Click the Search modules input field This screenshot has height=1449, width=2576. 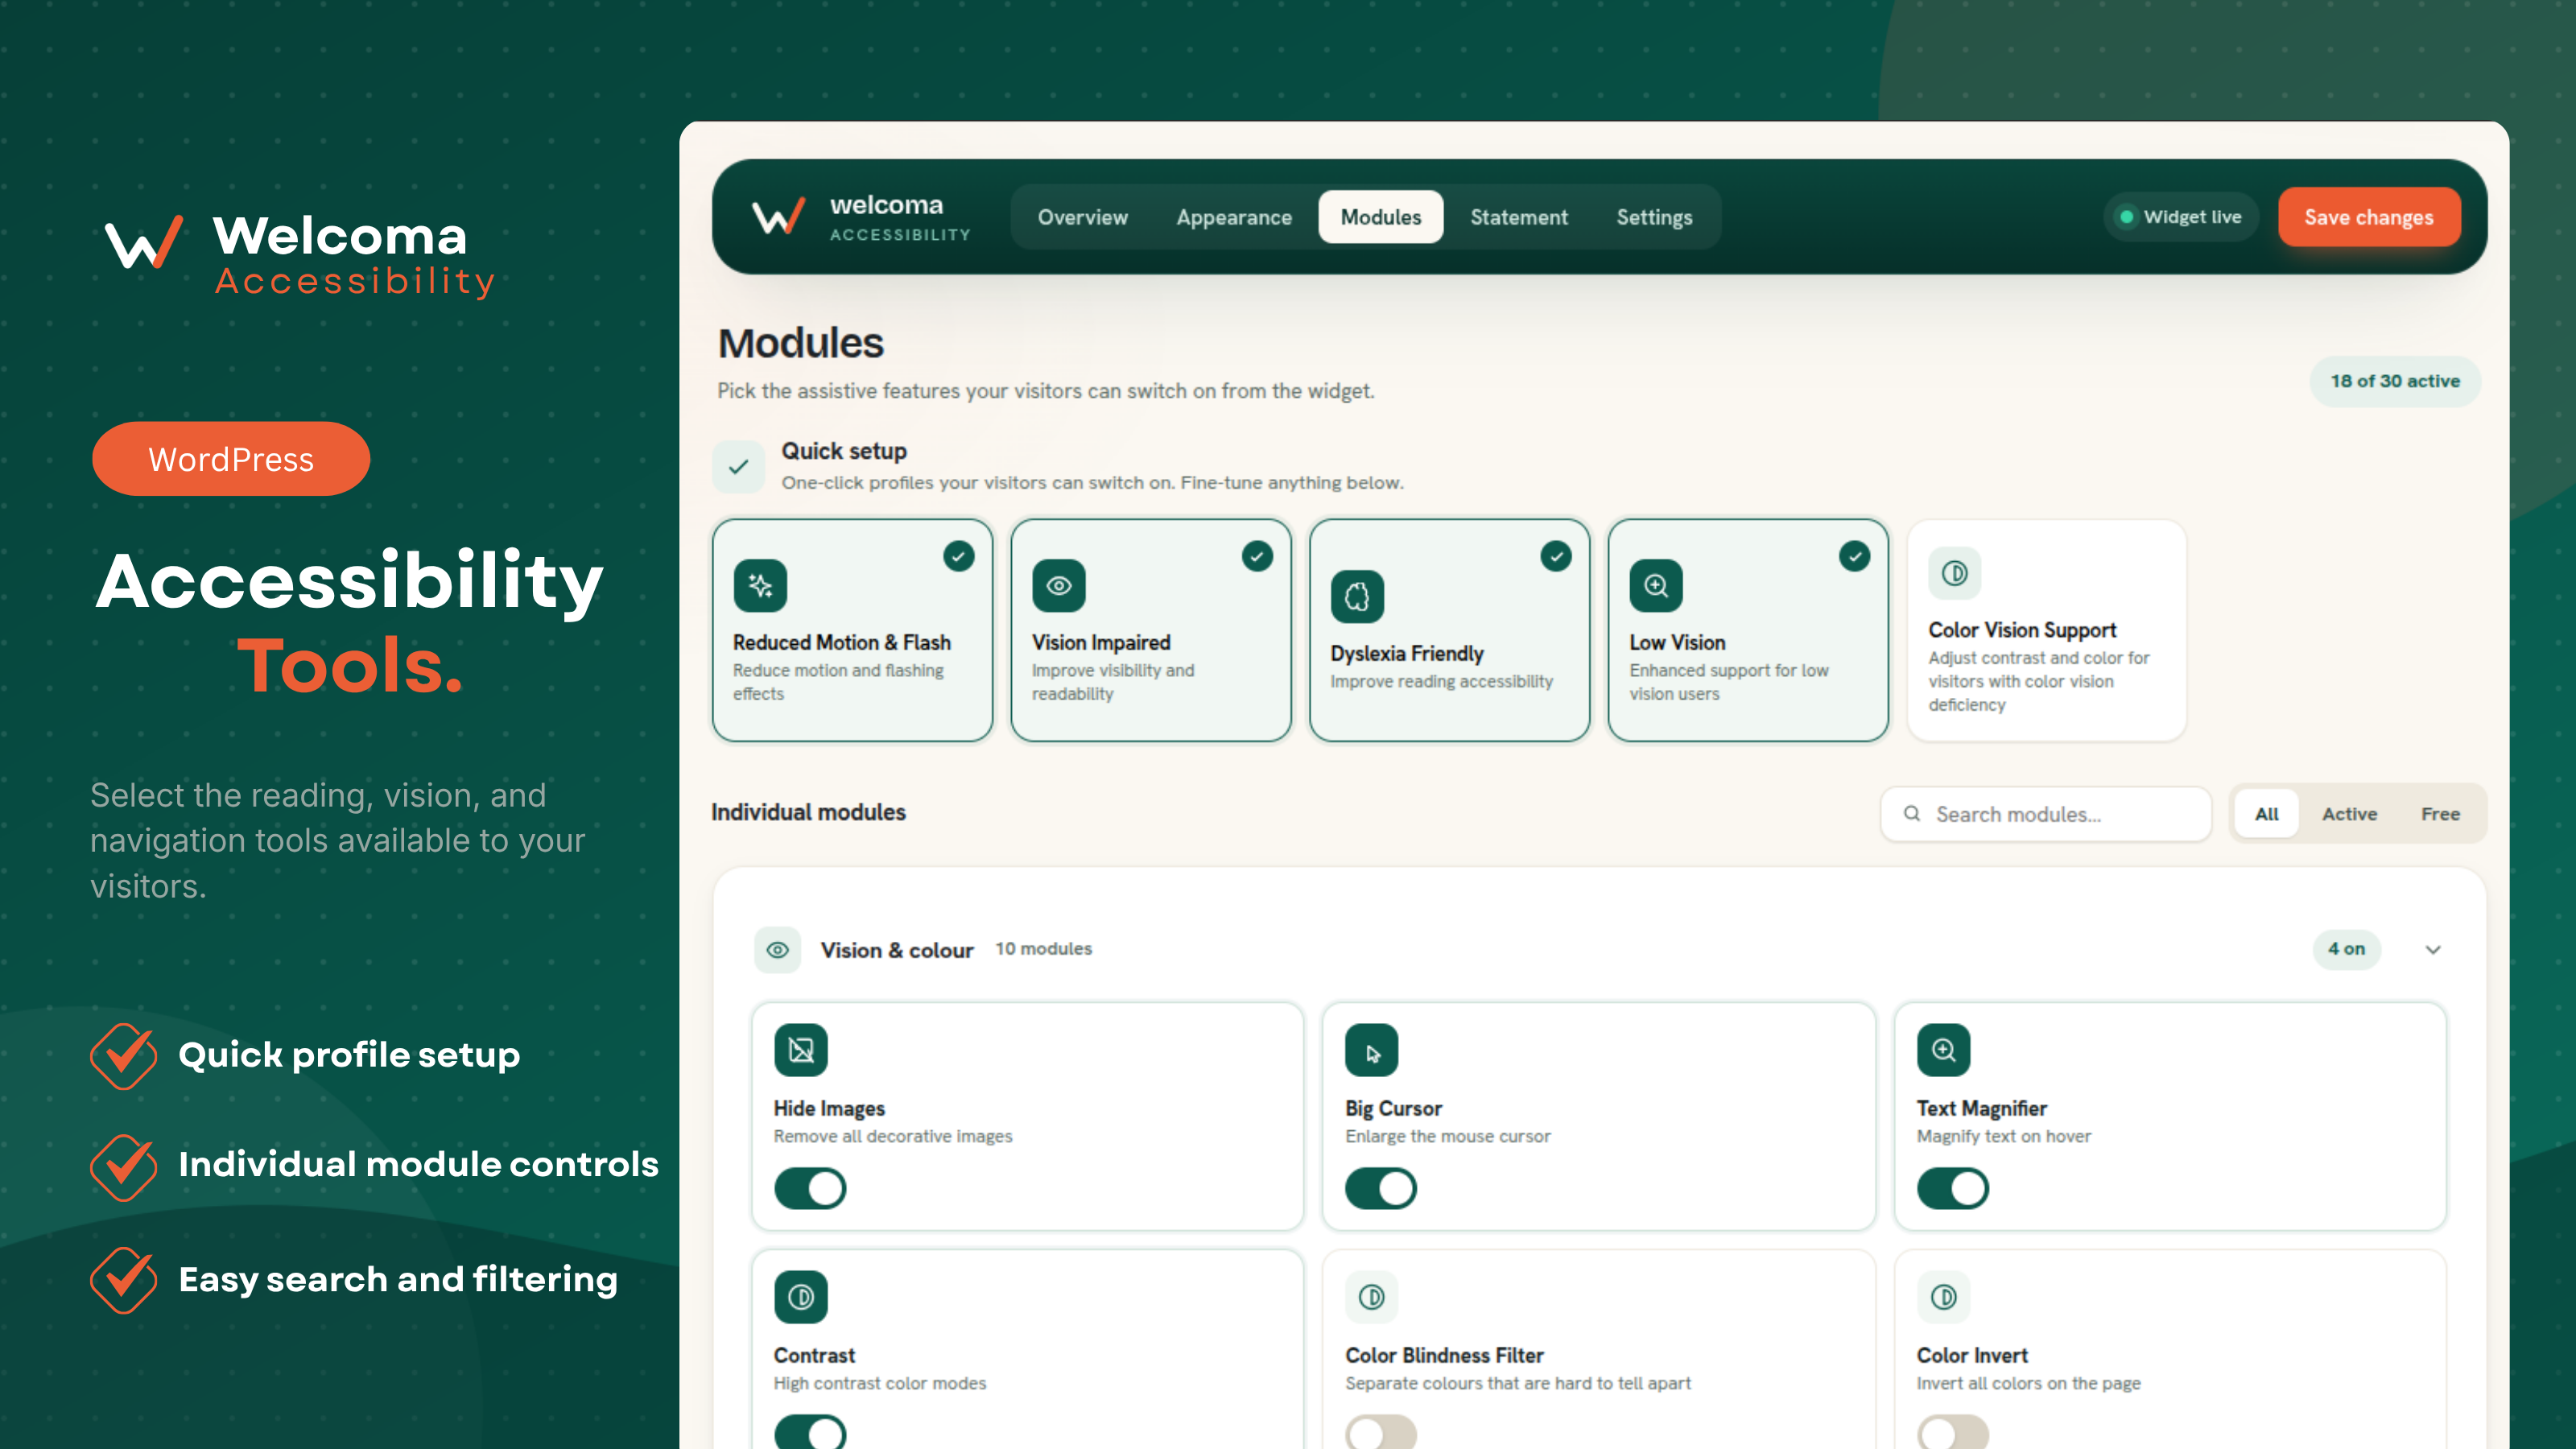[x=2046, y=814]
